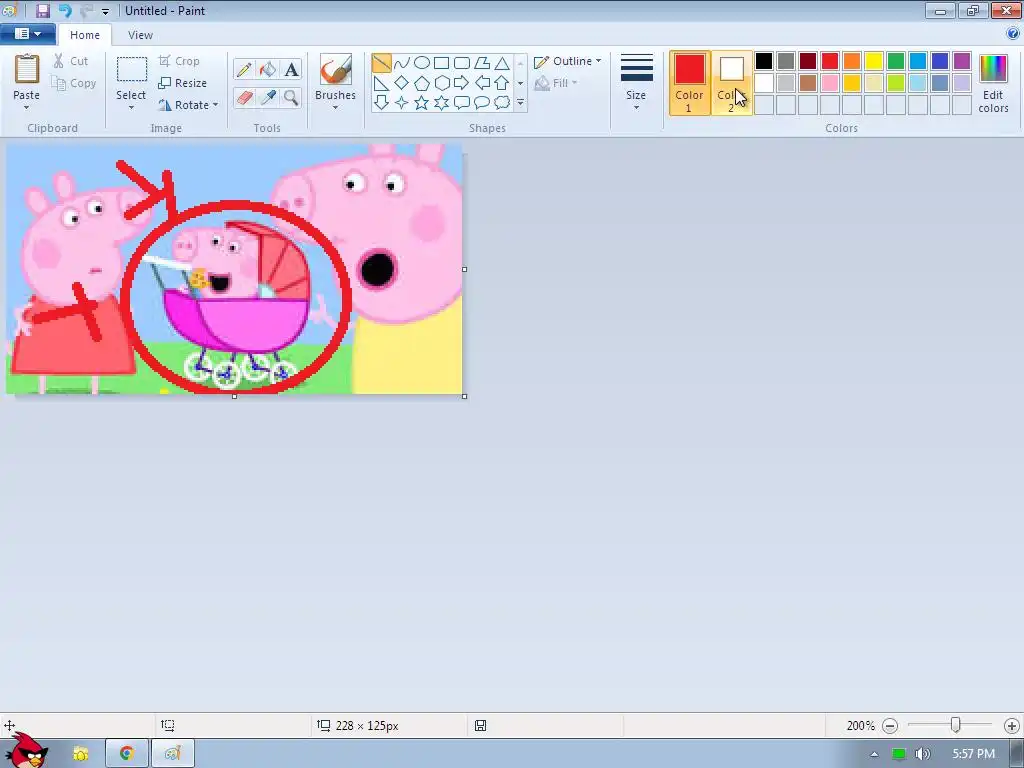Image resolution: width=1024 pixels, height=768 pixels.
Task: Choose the Left arrow shape
Action: tap(482, 83)
